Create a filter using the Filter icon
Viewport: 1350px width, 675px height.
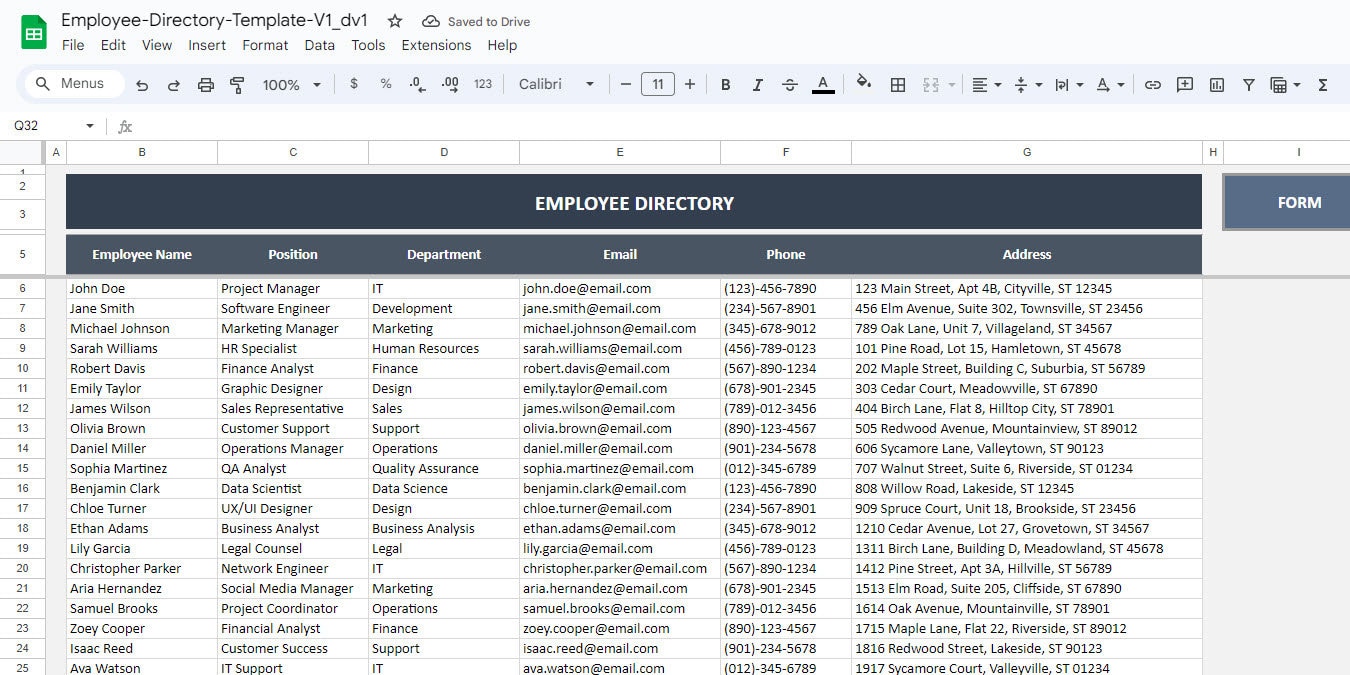pyautogui.click(x=1248, y=84)
